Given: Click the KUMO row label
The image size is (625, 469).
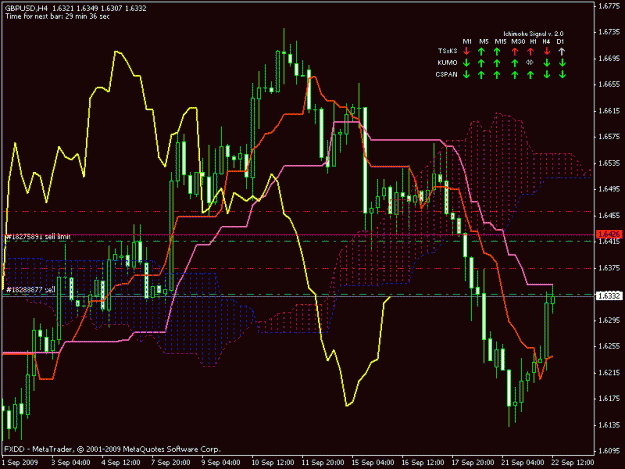Looking at the screenshot, I should 447,63.
